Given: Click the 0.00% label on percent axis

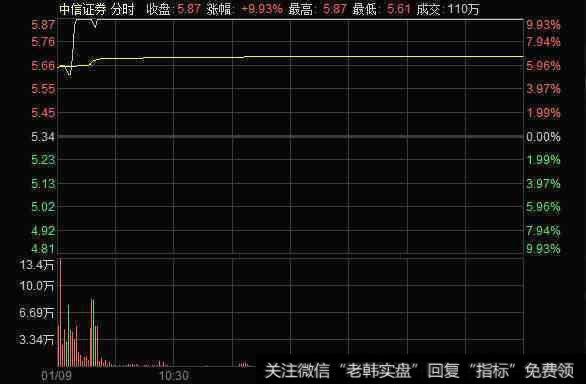Looking at the screenshot, I should tap(543, 137).
